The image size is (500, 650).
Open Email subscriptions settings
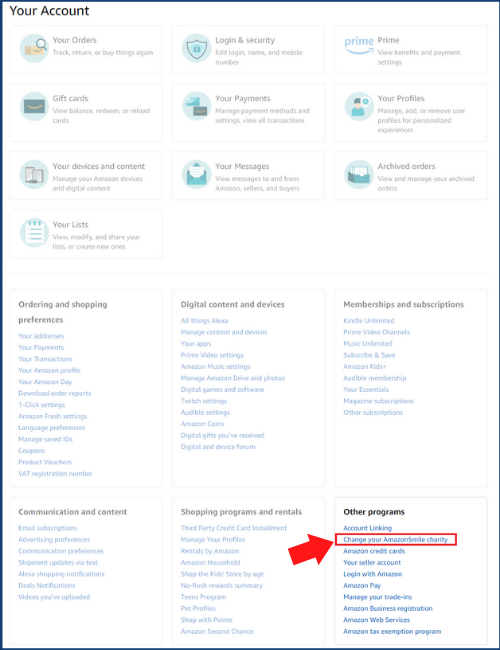[x=48, y=528]
